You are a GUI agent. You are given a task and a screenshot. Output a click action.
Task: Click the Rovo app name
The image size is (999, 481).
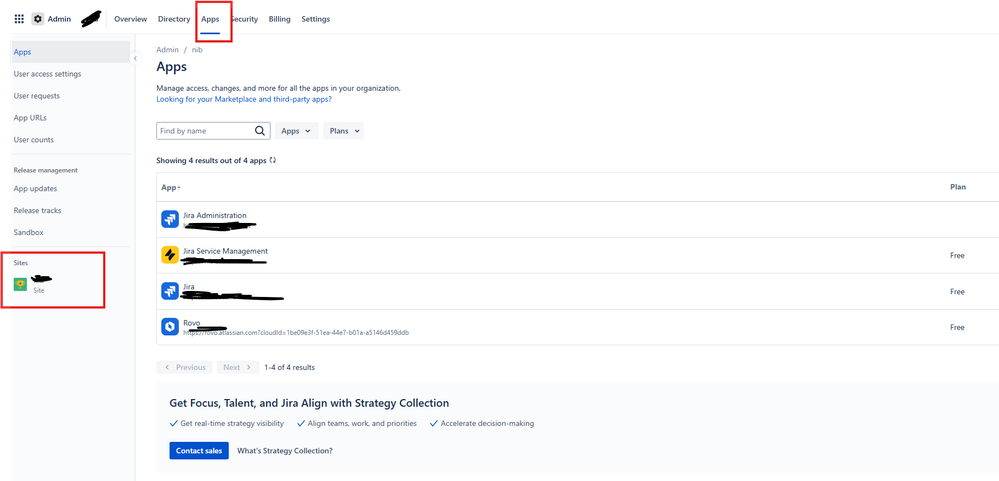click(192, 323)
